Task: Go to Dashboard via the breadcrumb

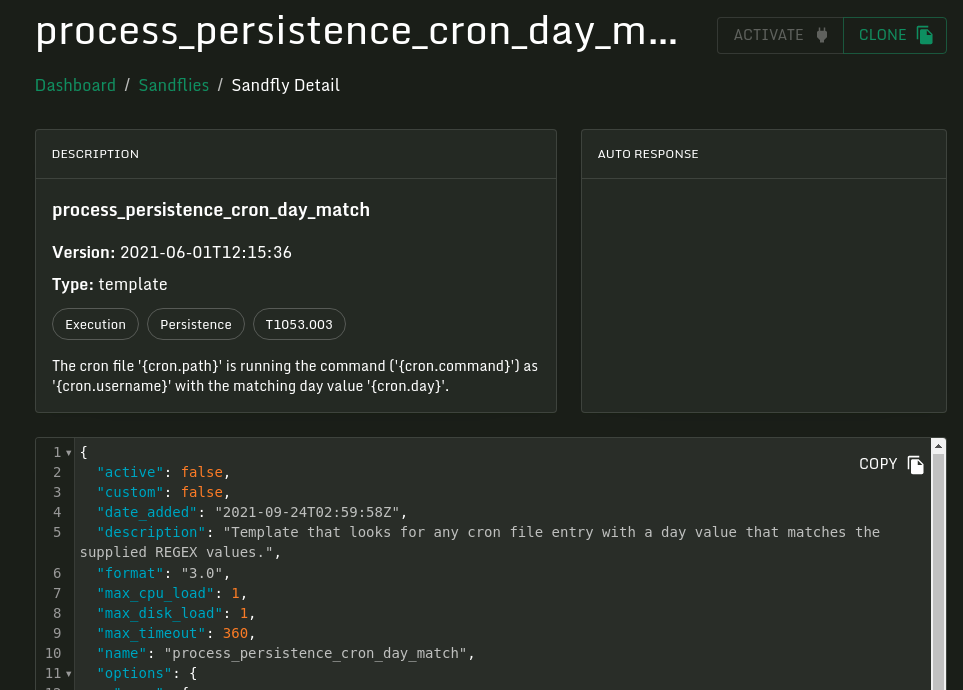Action: pyautogui.click(x=75, y=85)
